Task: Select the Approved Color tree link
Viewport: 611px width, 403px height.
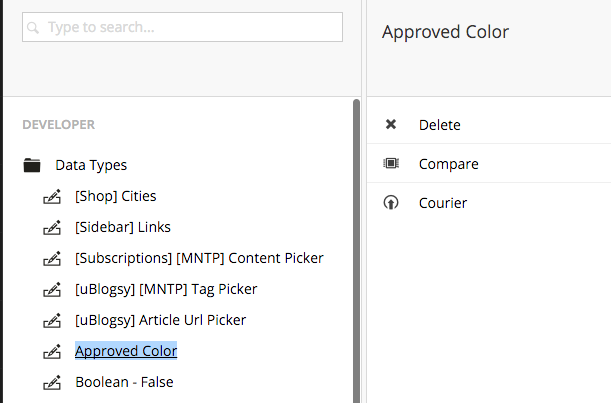Action: coord(126,351)
